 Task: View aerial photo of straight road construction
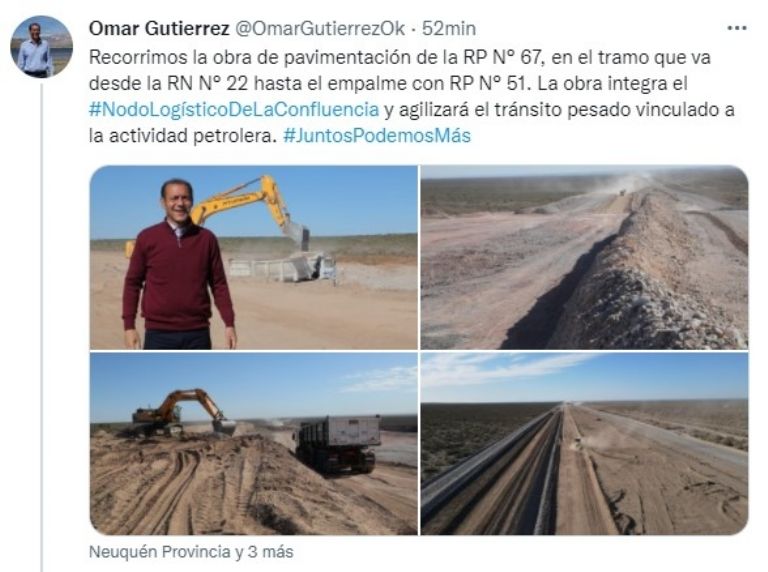584,444
